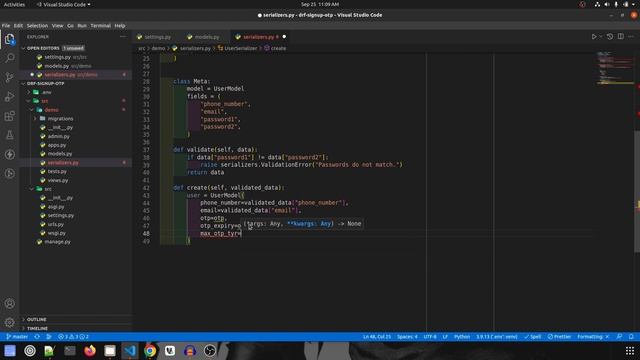Open the Manage gear menu

coord(9,322)
